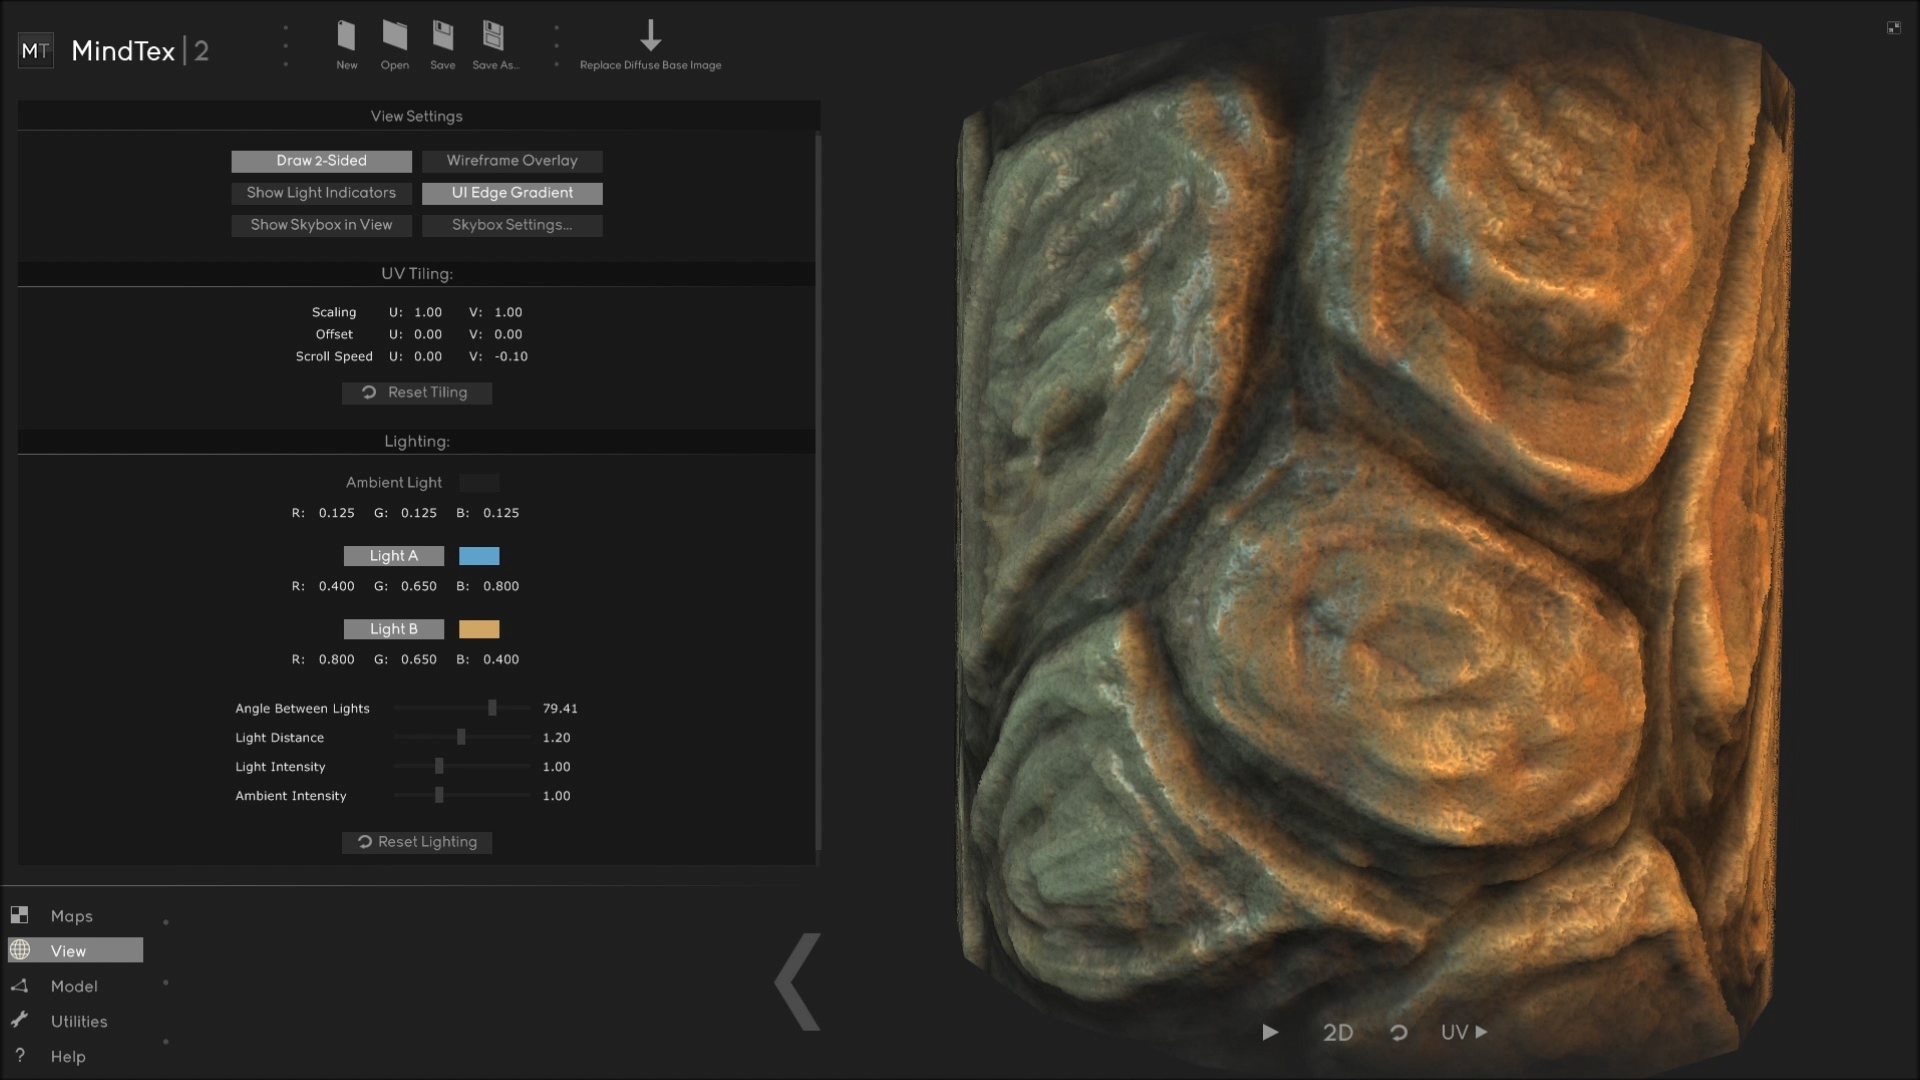Screen dimensions: 1920x1080
Task: Open the Utilities section
Action: click(x=78, y=1021)
